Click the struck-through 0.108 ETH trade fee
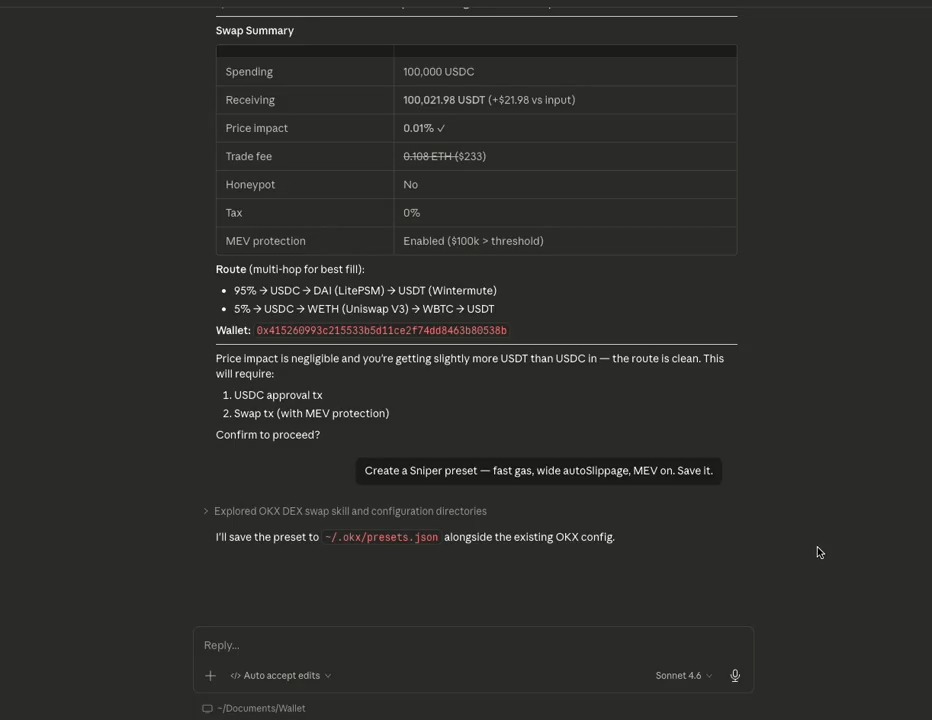Screen dimensions: 932x720 click(x=427, y=156)
